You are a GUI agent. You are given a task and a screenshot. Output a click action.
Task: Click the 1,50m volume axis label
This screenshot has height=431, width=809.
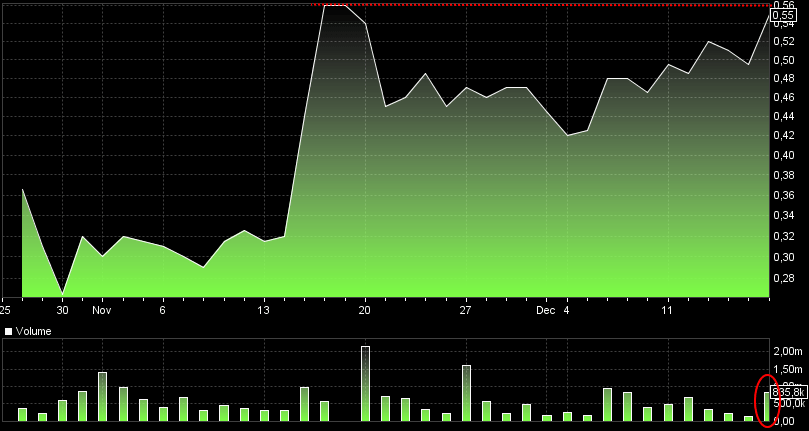click(786, 369)
